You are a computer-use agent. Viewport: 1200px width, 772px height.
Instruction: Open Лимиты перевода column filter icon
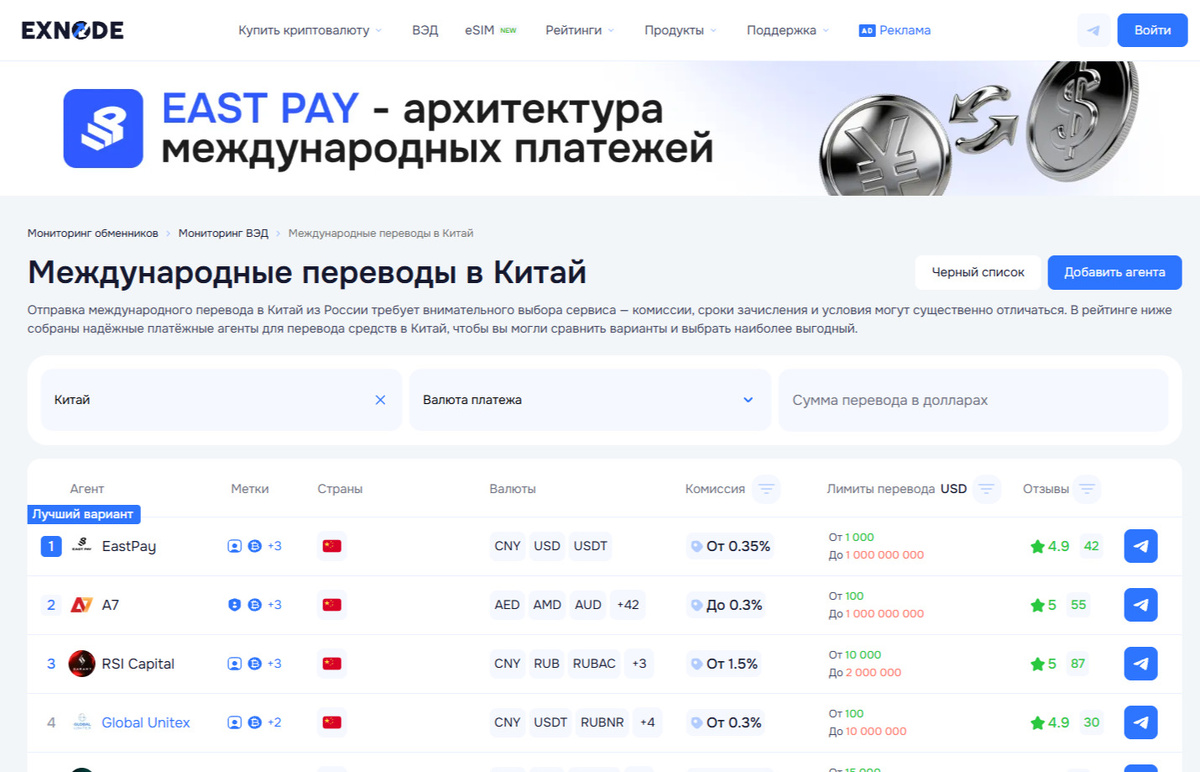point(986,489)
